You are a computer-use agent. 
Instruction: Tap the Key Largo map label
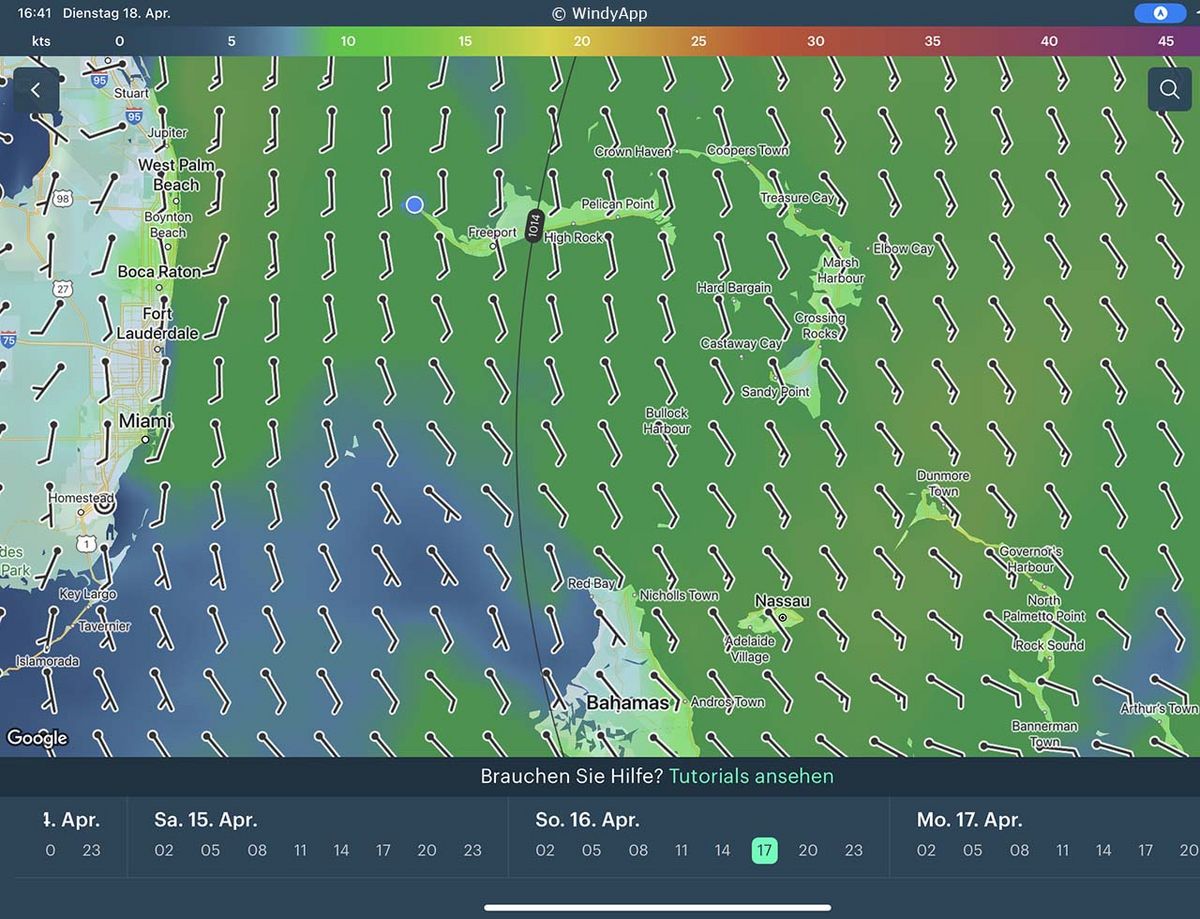[x=88, y=594]
